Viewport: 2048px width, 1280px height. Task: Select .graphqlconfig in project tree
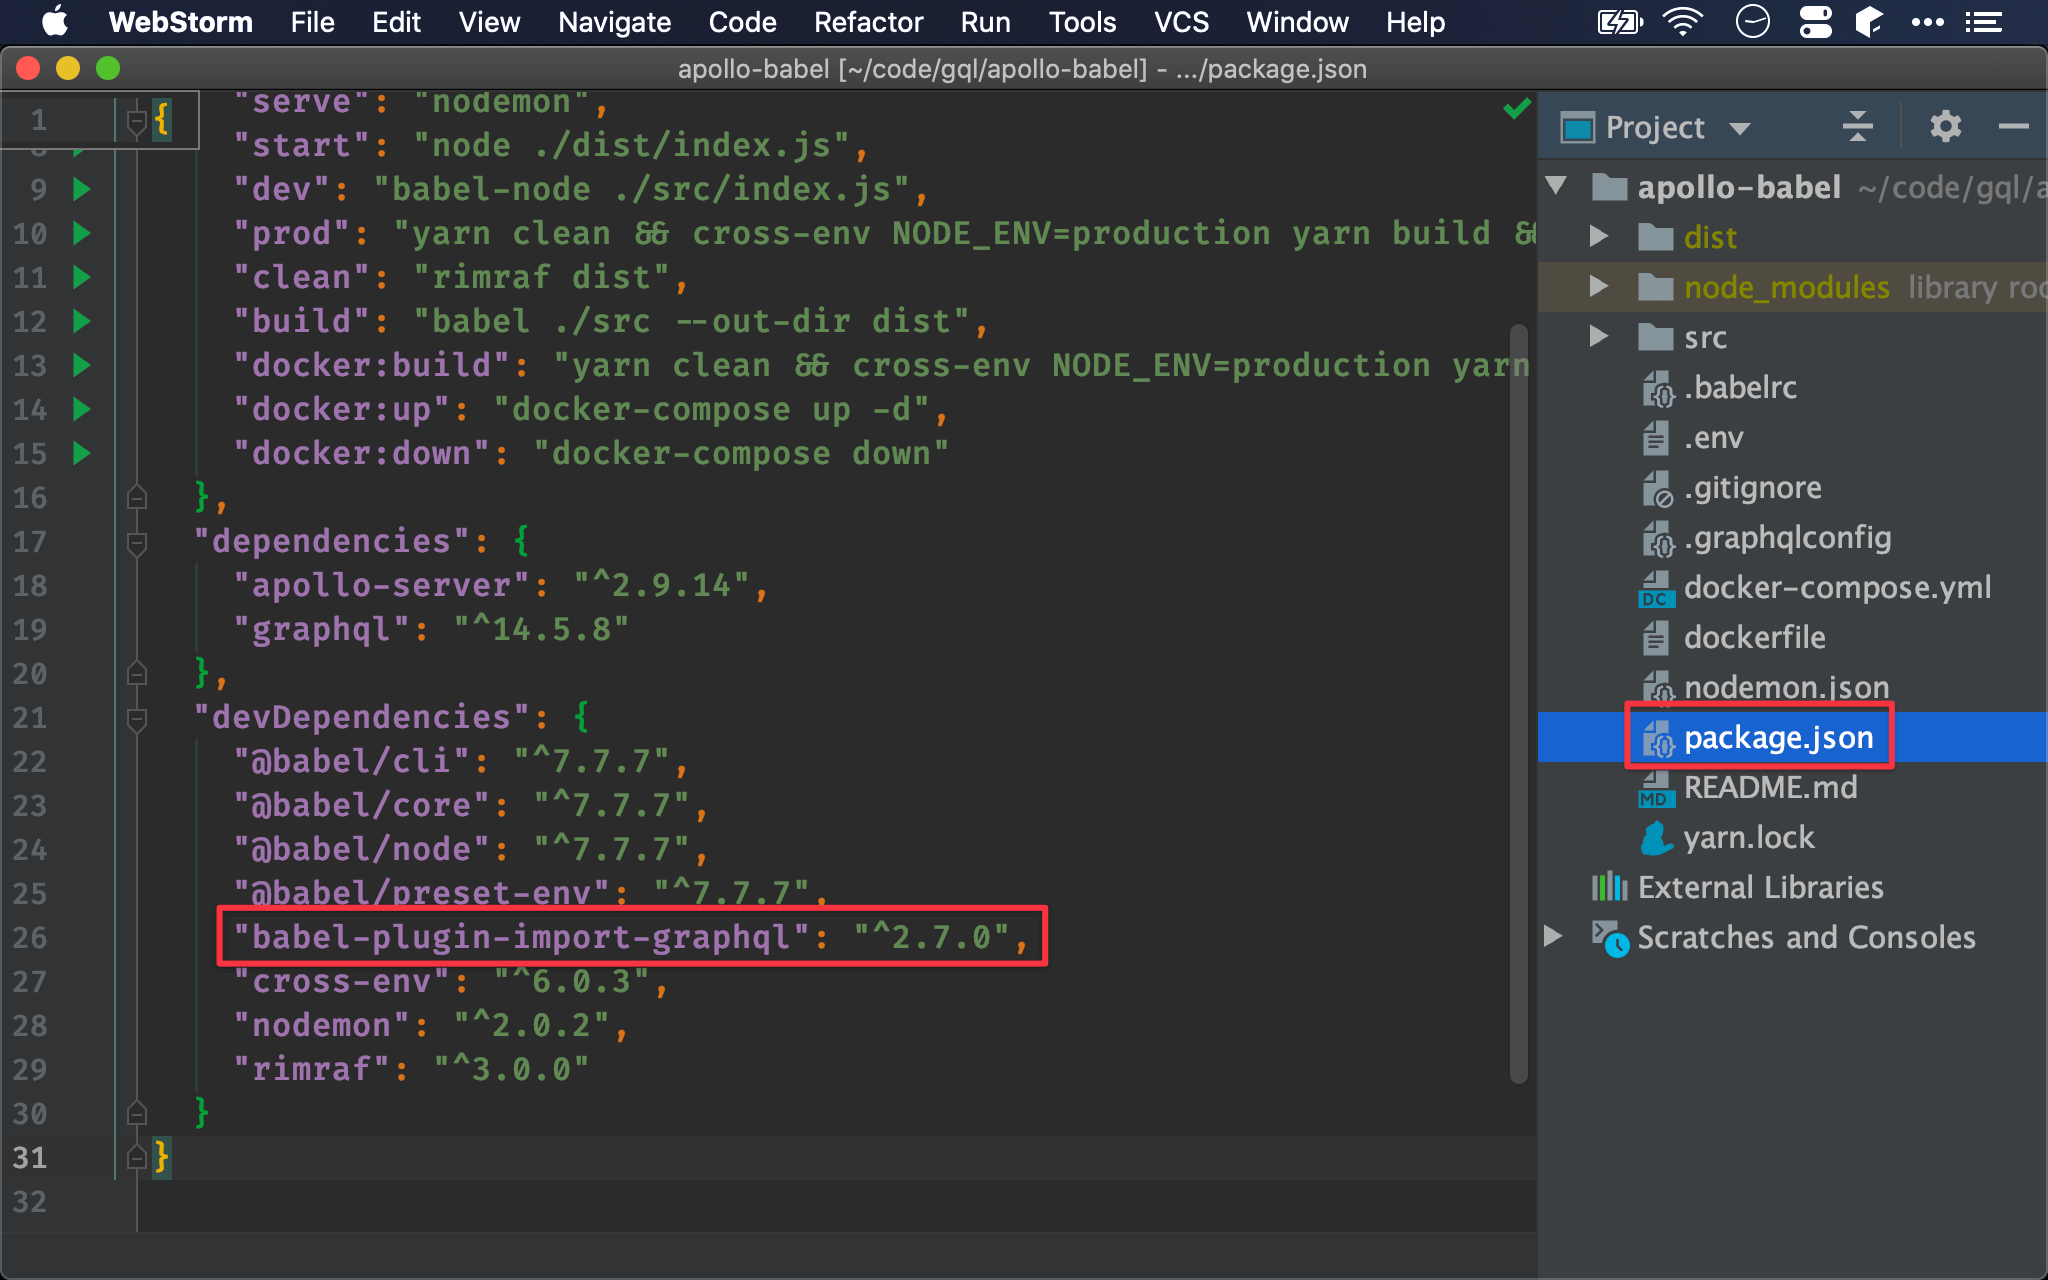click(x=1788, y=537)
